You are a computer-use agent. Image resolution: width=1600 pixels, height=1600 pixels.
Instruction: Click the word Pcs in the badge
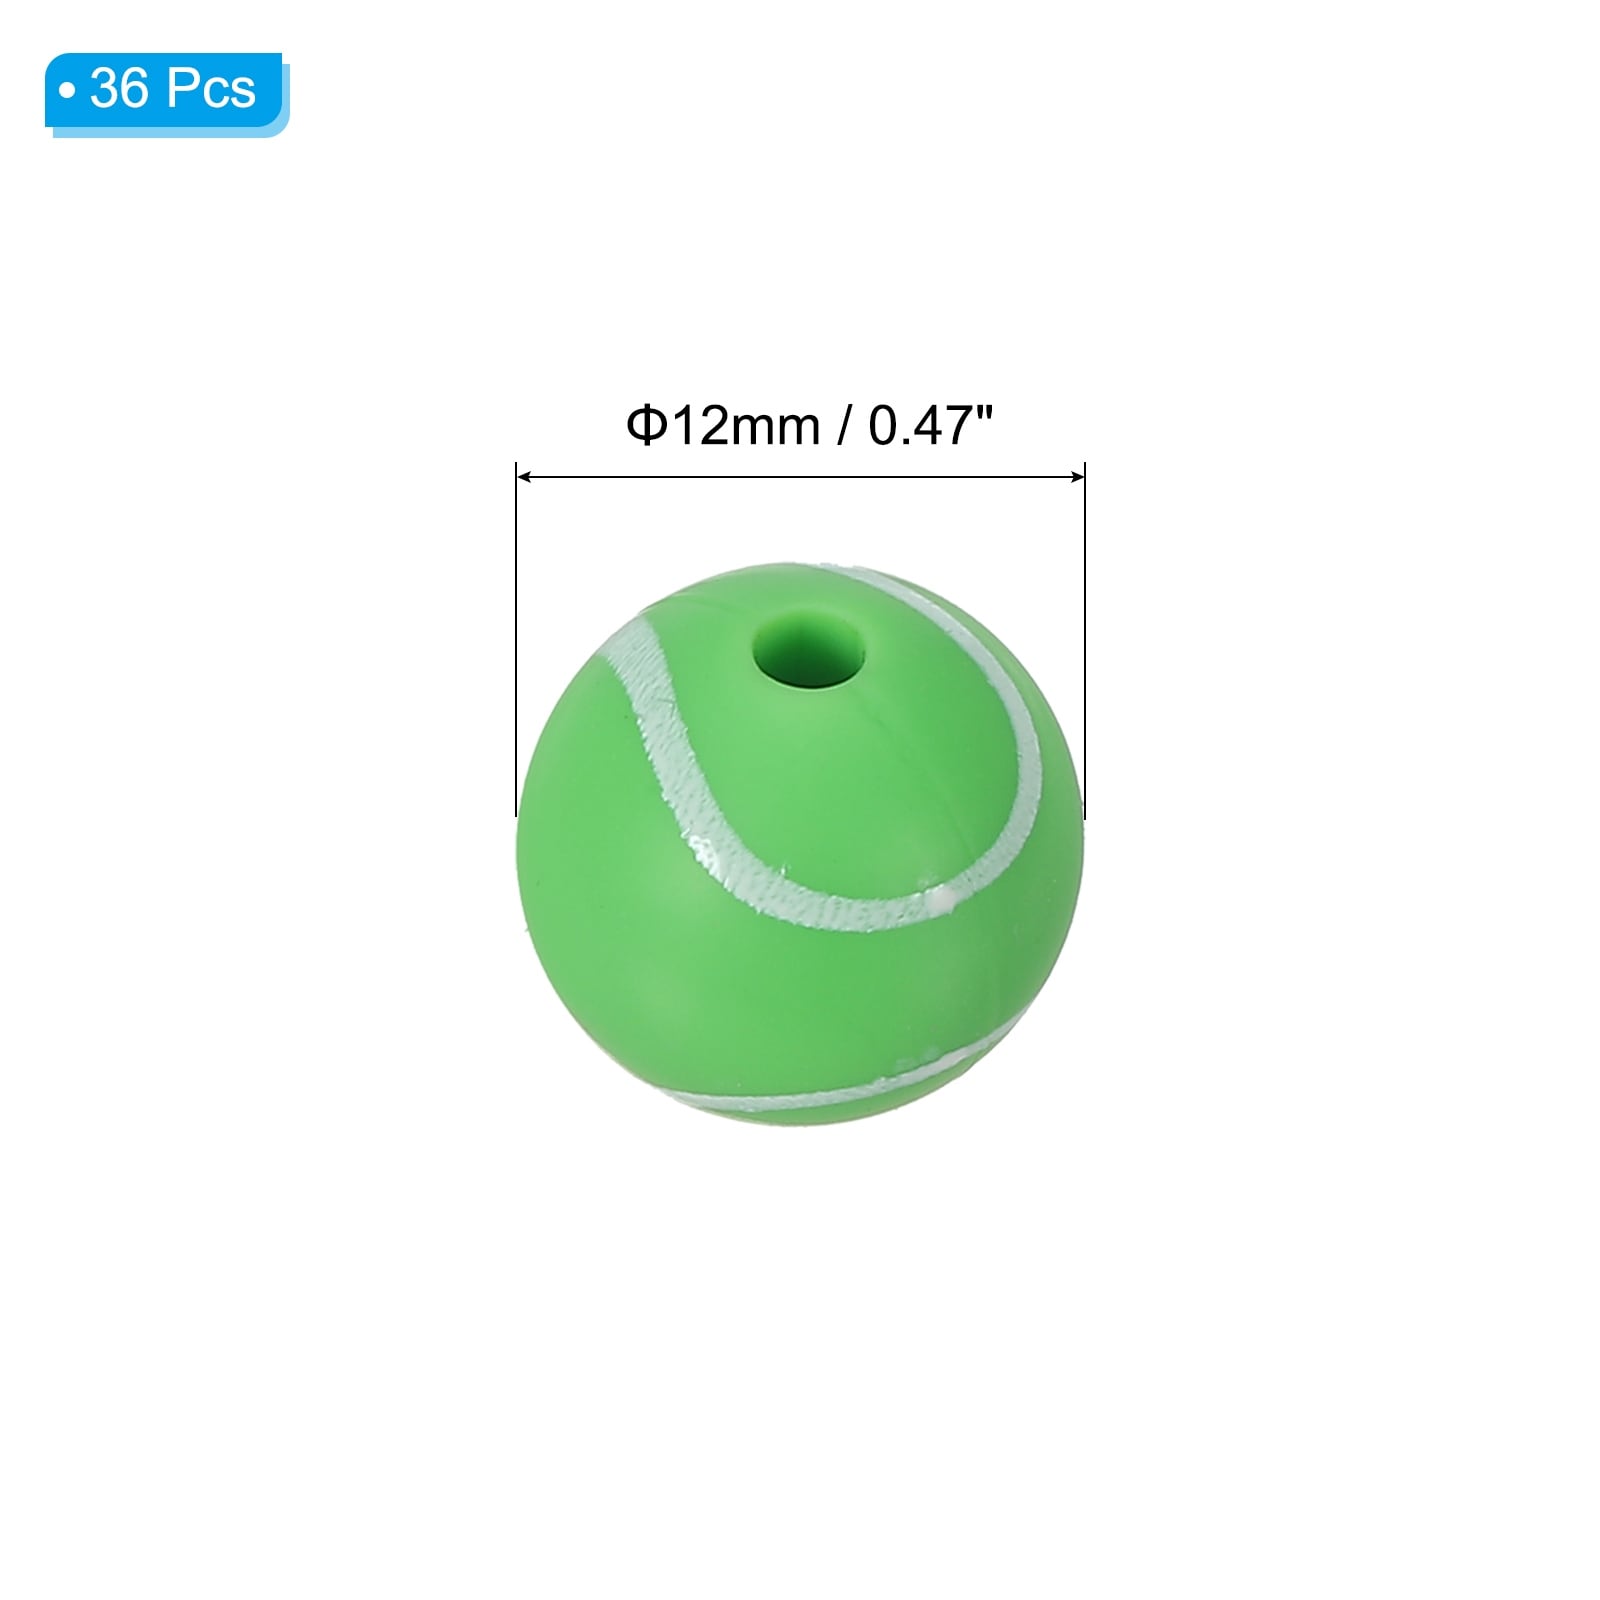tap(211, 90)
